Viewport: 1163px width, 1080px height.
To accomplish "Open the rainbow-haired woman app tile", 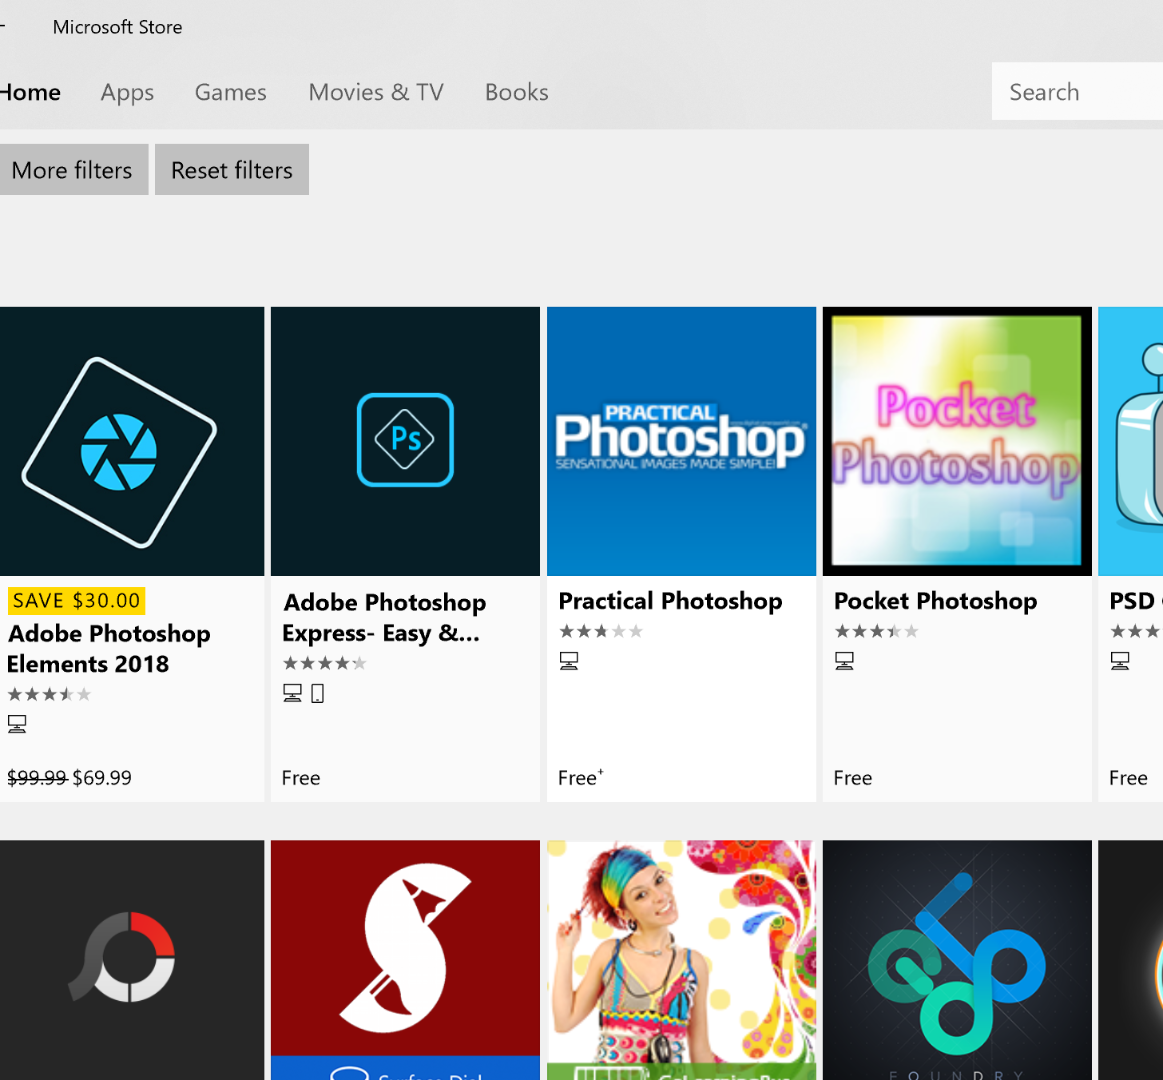I will (x=682, y=960).
